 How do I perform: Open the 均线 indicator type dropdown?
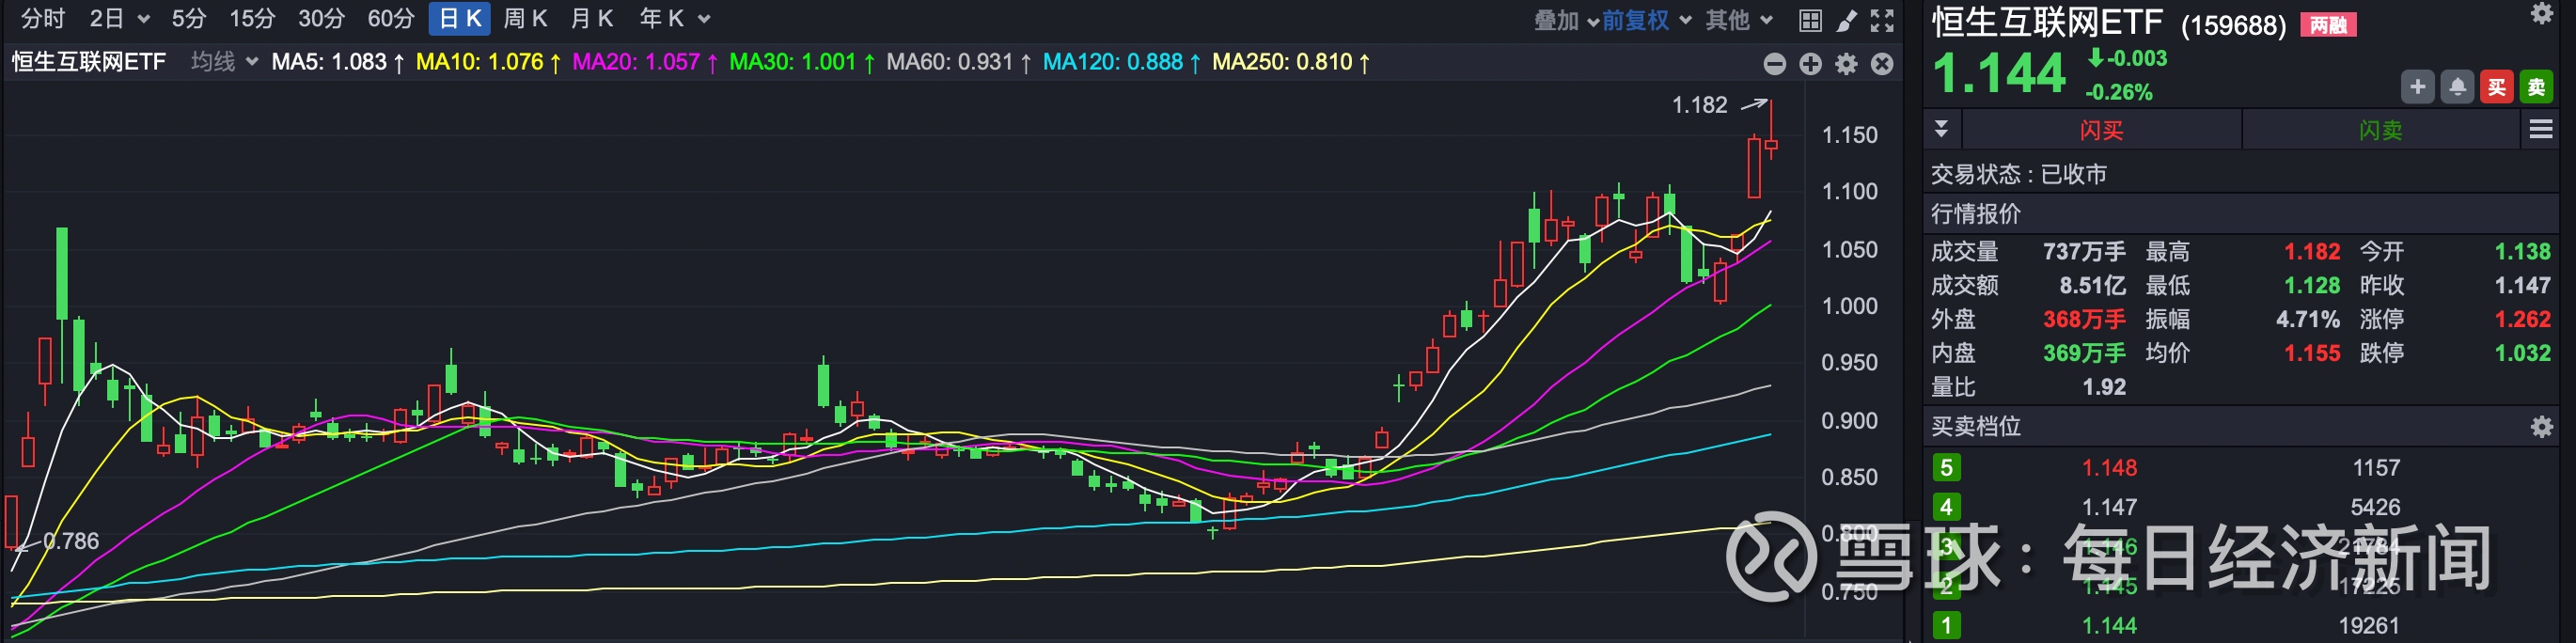pyautogui.click(x=224, y=62)
